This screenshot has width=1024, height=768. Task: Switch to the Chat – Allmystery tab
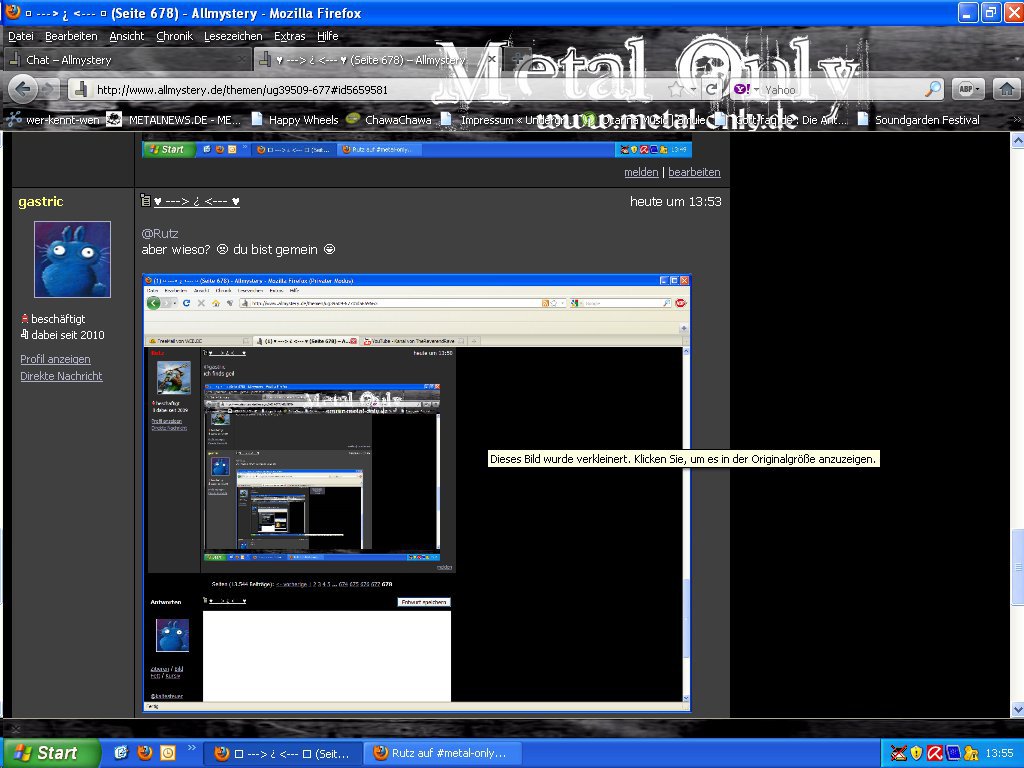(x=127, y=59)
